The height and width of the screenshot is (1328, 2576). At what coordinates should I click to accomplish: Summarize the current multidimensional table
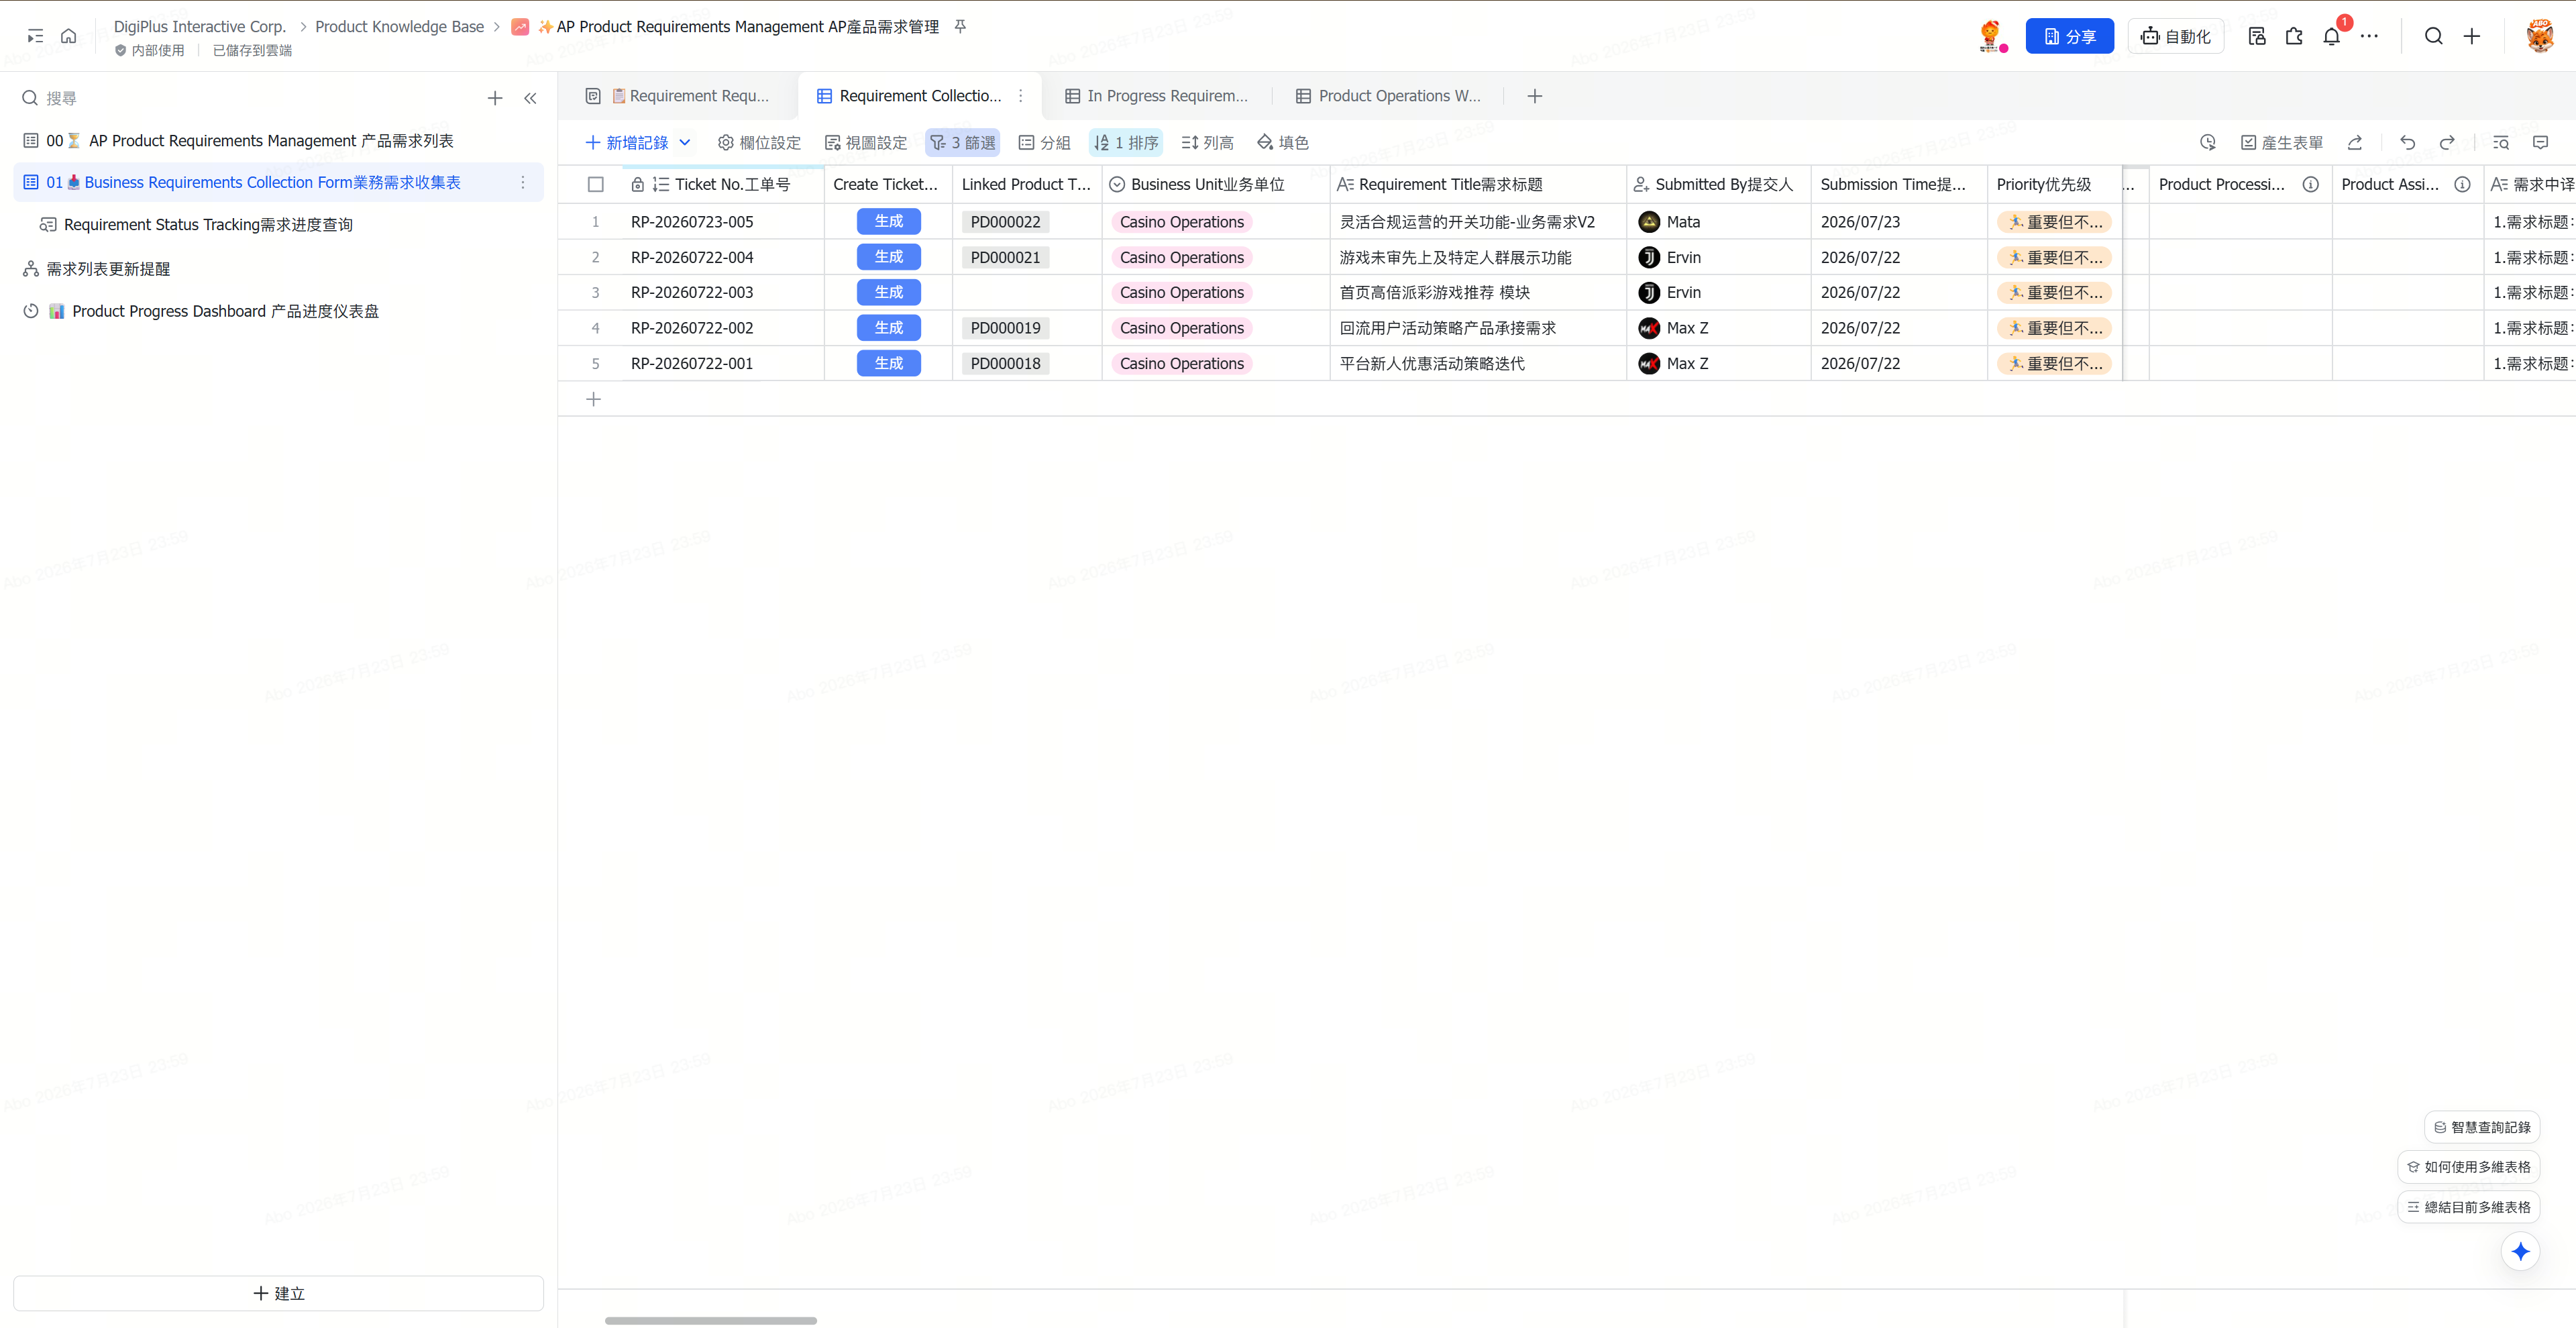click(2469, 1207)
